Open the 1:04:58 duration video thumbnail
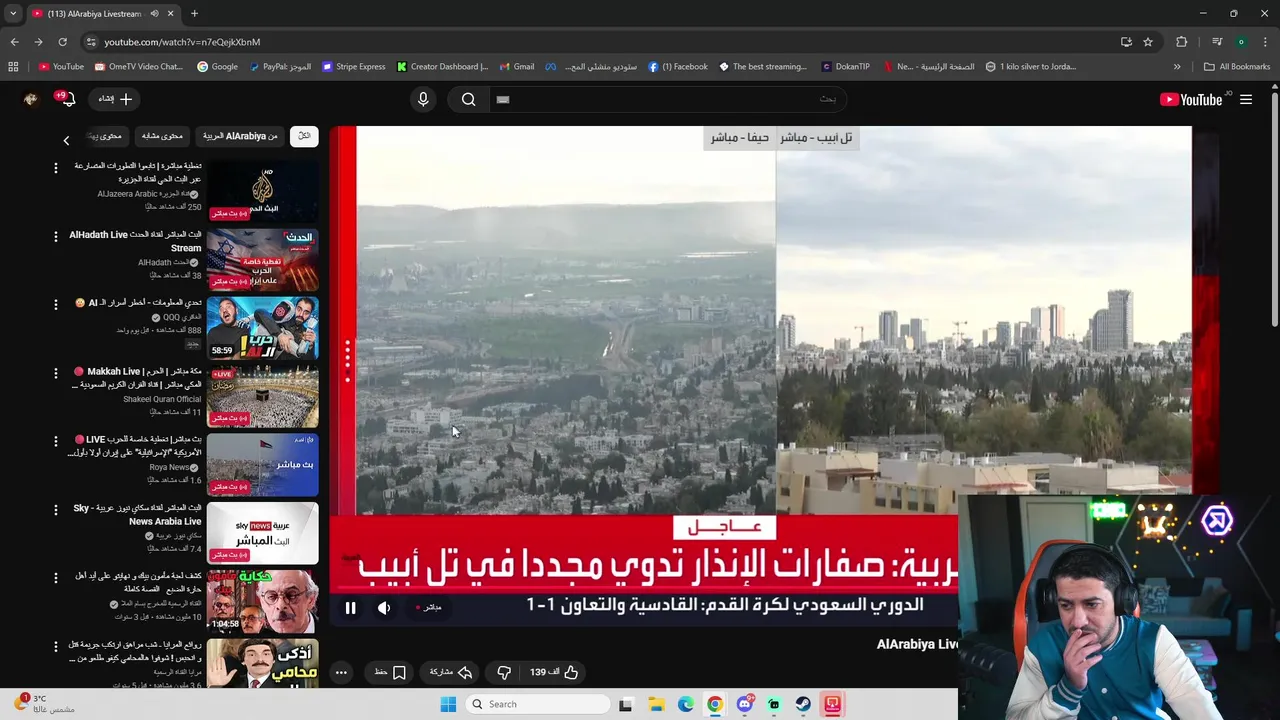Screen dimensions: 1280x720 click(x=262, y=601)
